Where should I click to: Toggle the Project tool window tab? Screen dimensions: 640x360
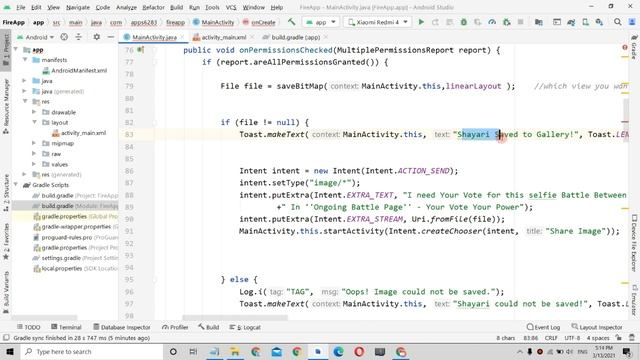coord(6,51)
